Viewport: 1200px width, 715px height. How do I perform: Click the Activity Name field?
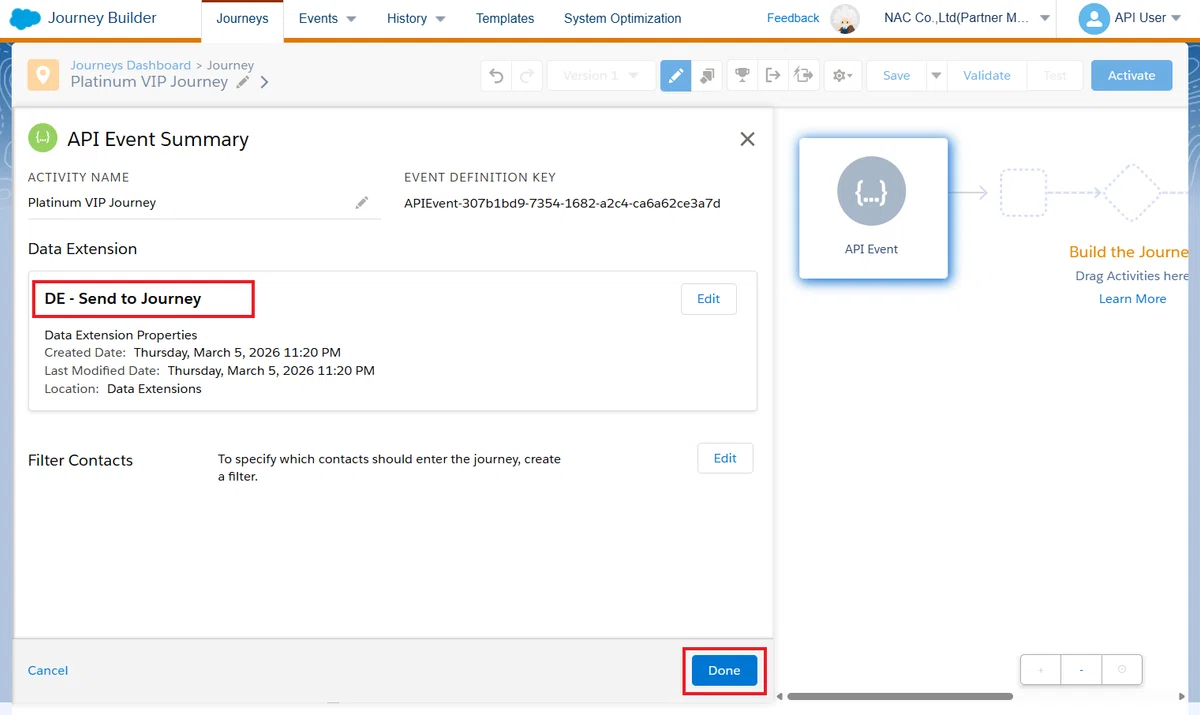pyautogui.click(x=204, y=203)
